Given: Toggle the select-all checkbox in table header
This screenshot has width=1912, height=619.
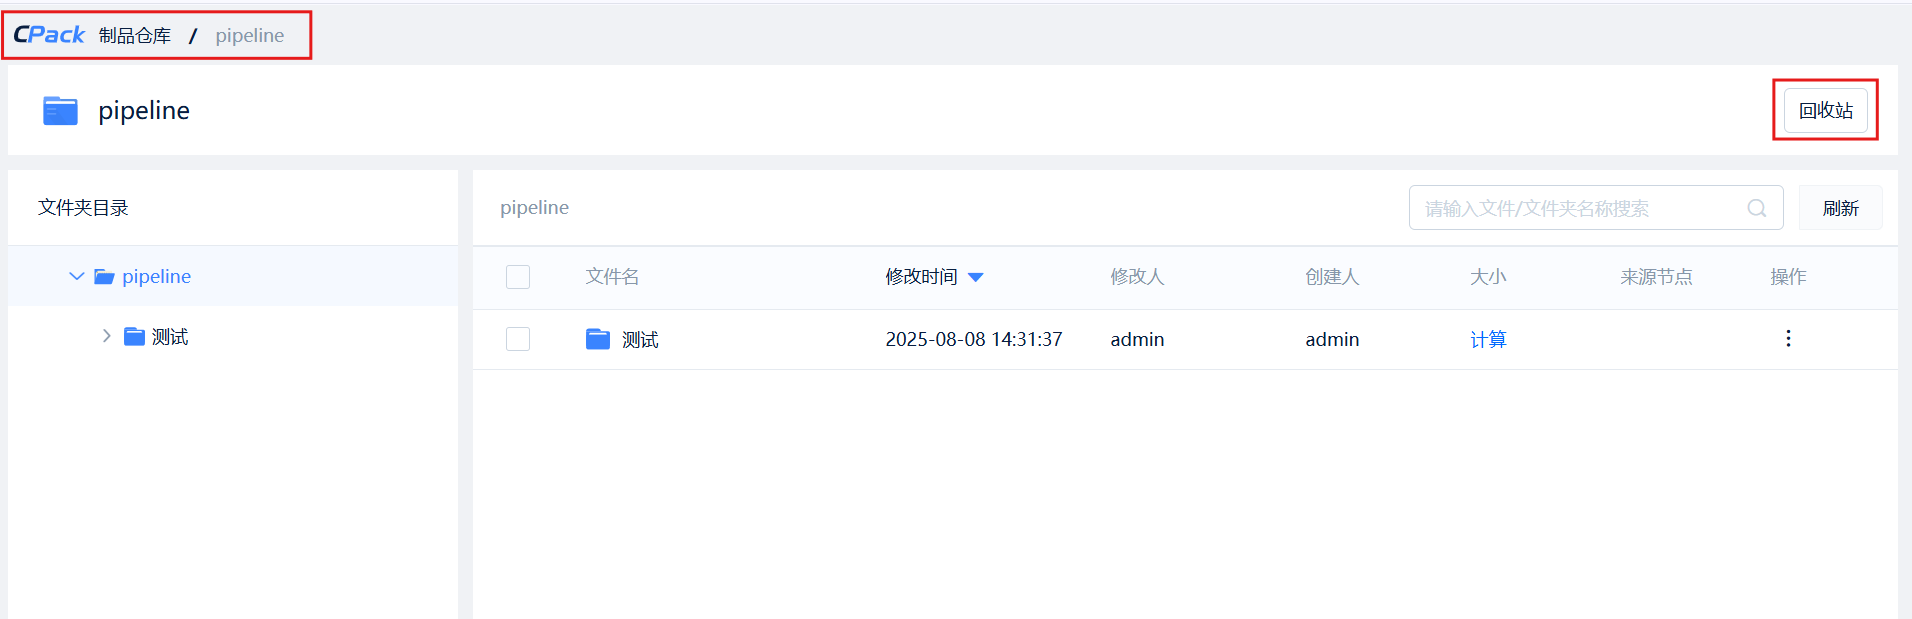Looking at the screenshot, I should click(518, 277).
